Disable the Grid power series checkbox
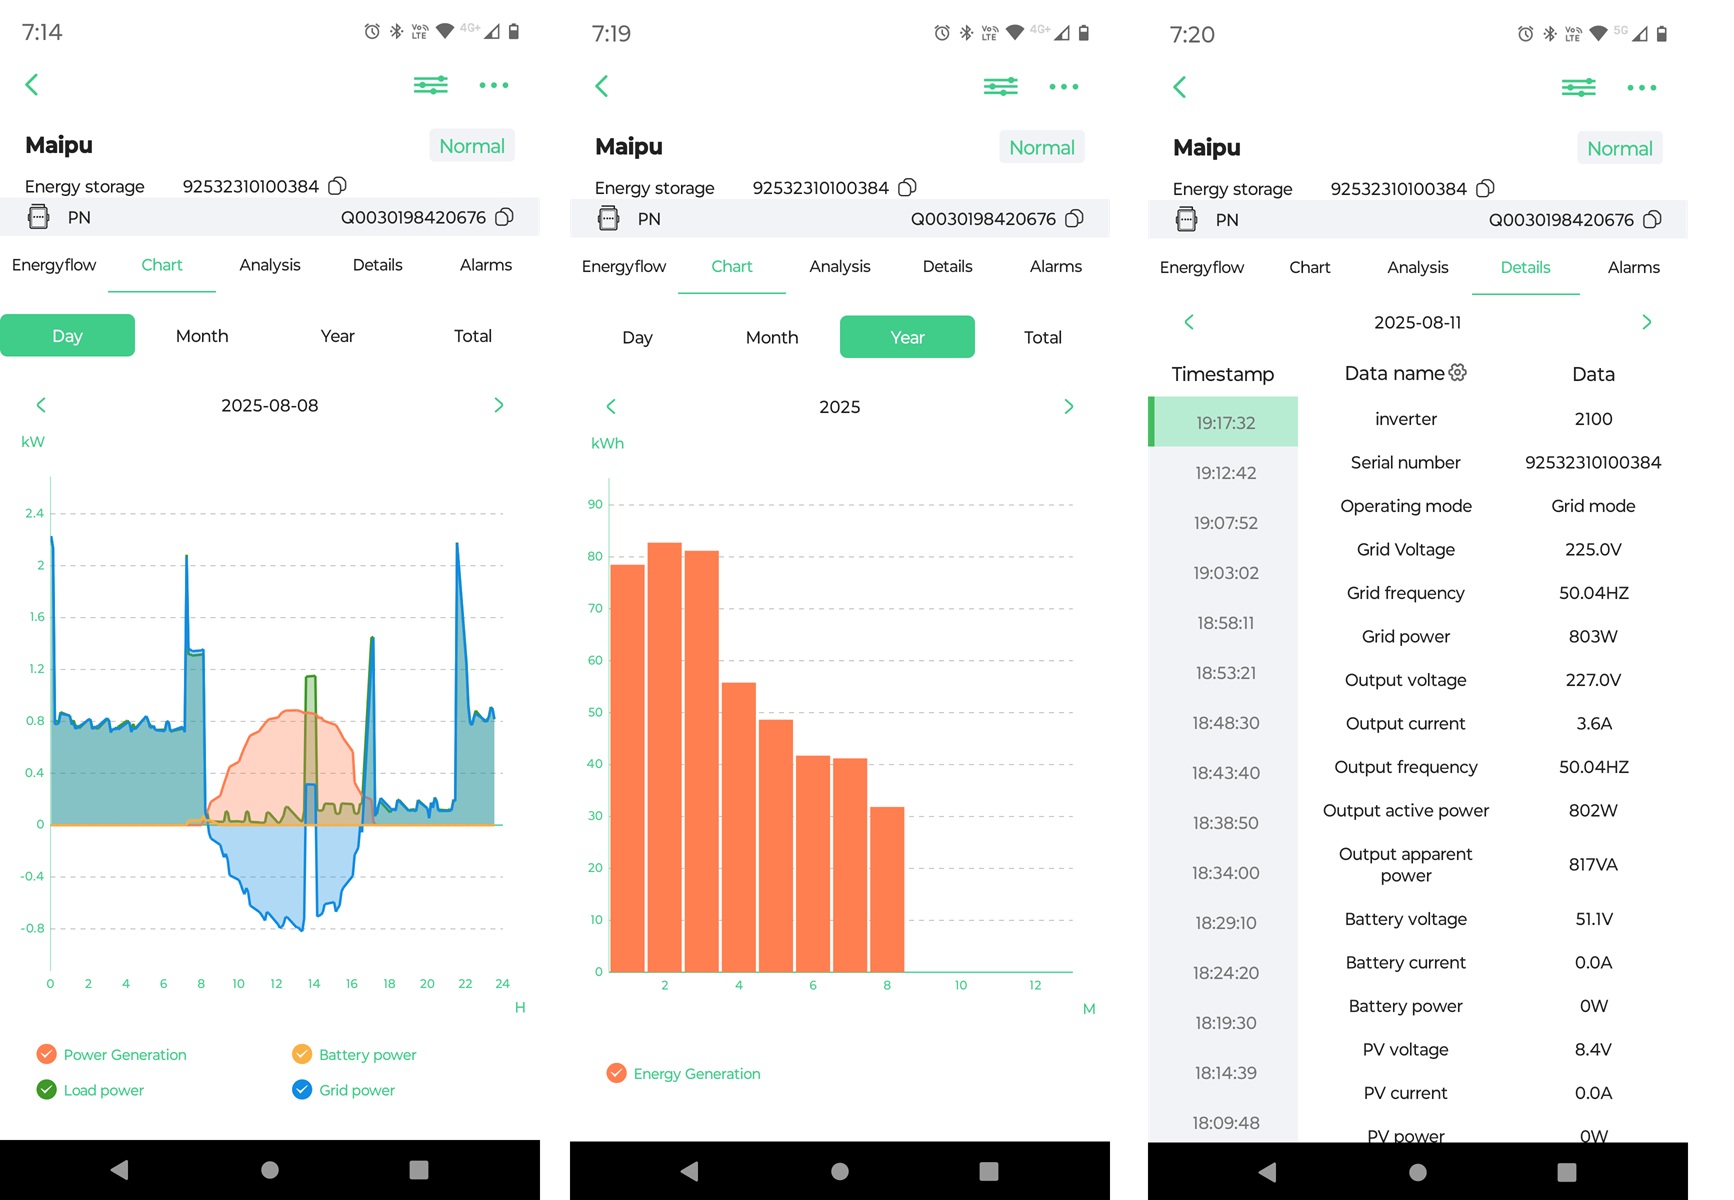 click(302, 1090)
